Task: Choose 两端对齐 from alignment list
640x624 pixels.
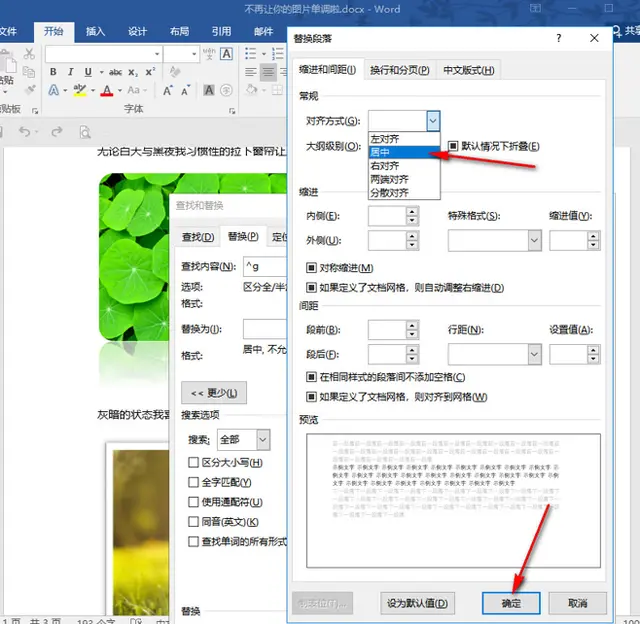Action: (x=404, y=180)
